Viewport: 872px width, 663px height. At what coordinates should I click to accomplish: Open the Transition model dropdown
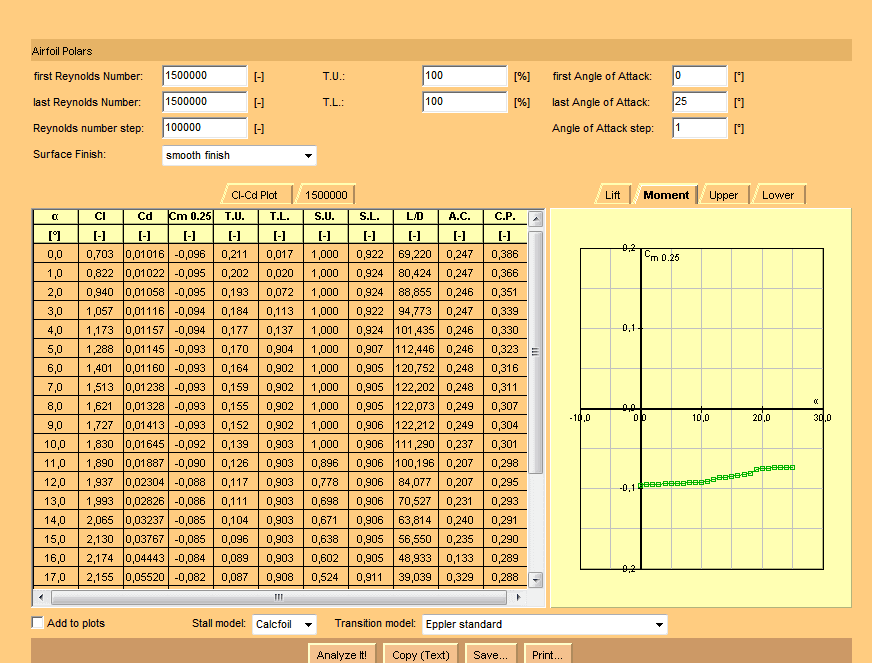544,624
